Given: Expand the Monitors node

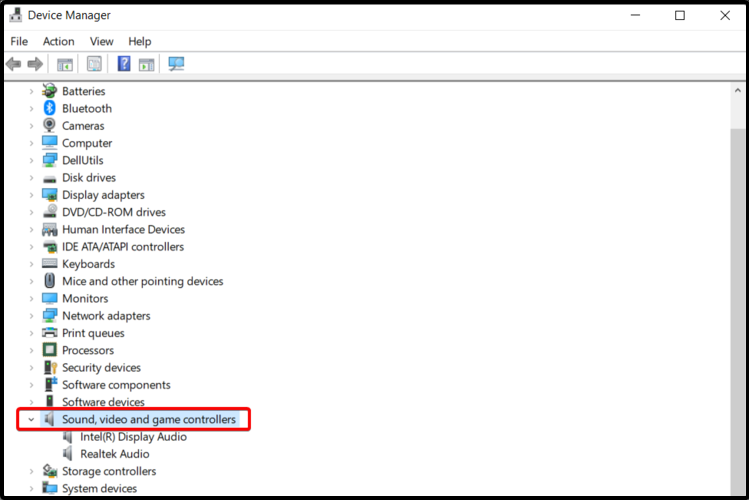Looking at the screenshot, I should coord(32,298).
